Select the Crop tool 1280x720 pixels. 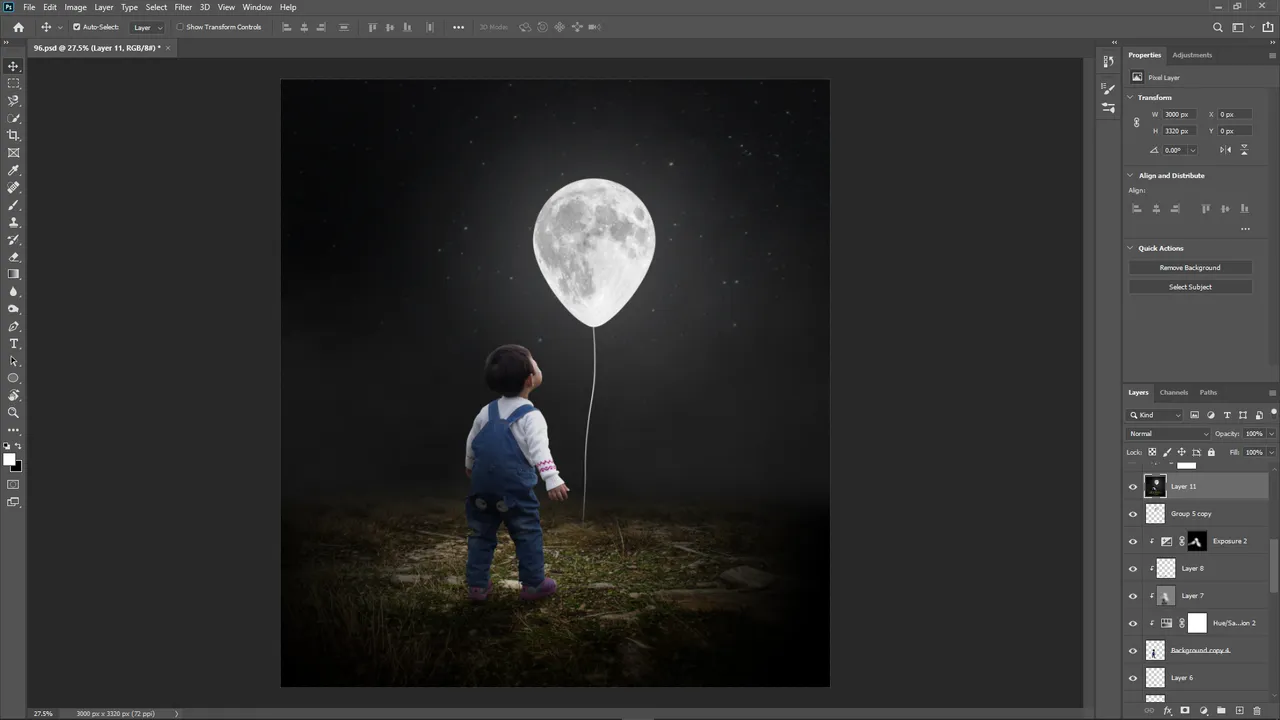click(x=13, y=135)
